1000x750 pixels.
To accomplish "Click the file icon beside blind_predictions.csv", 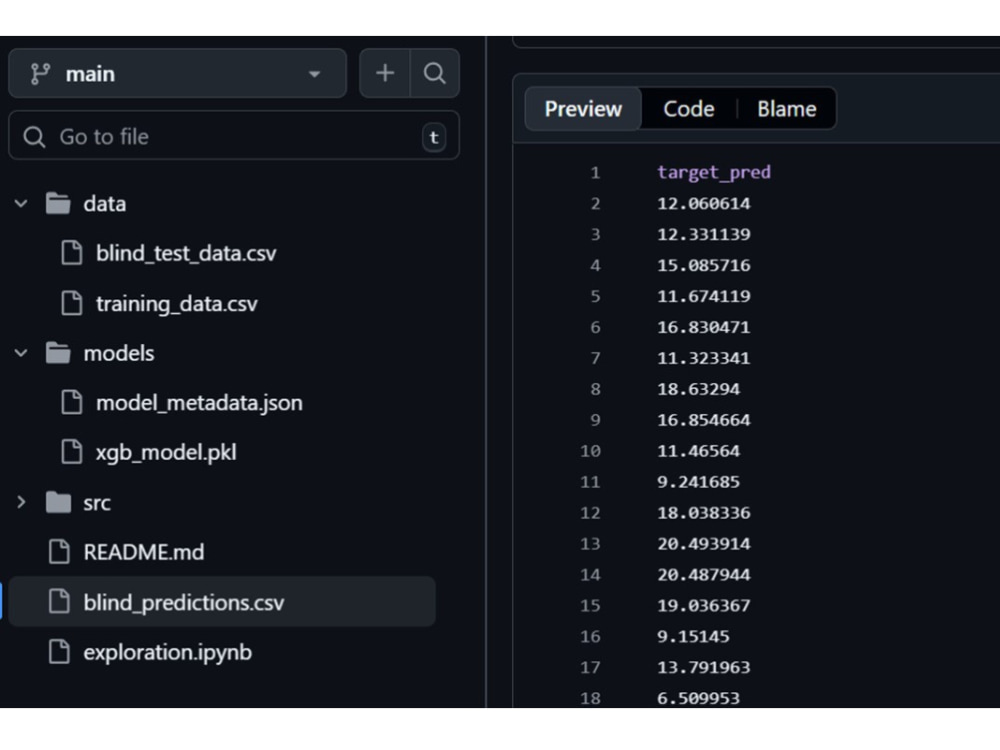I will pyautogui.click(x=59, y=601).
